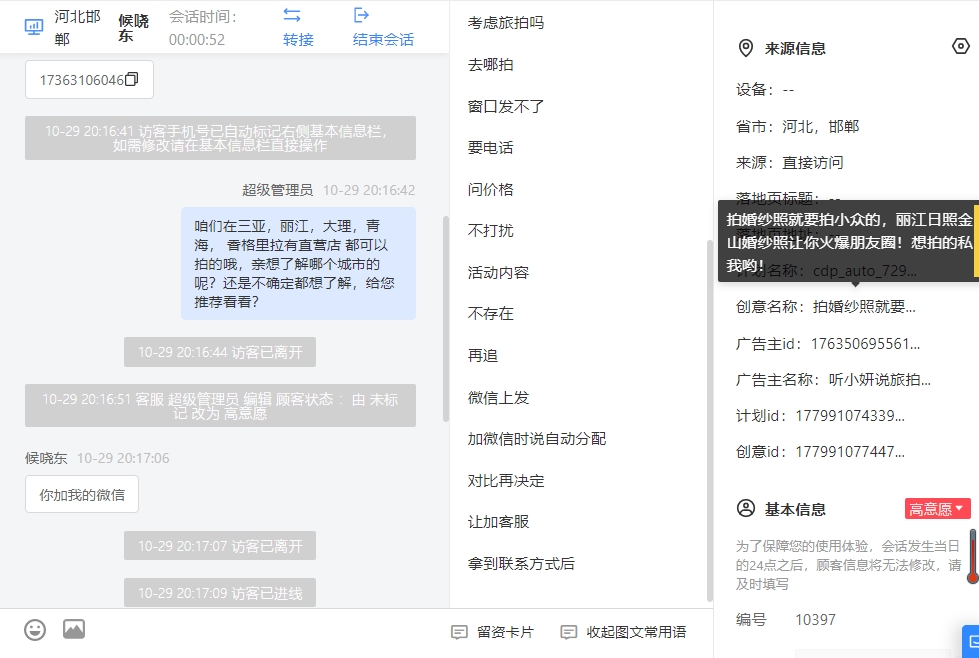
Task: Choose the 对比再决定 quick reply
Action: pyautogui.click(x=506, y=481)
